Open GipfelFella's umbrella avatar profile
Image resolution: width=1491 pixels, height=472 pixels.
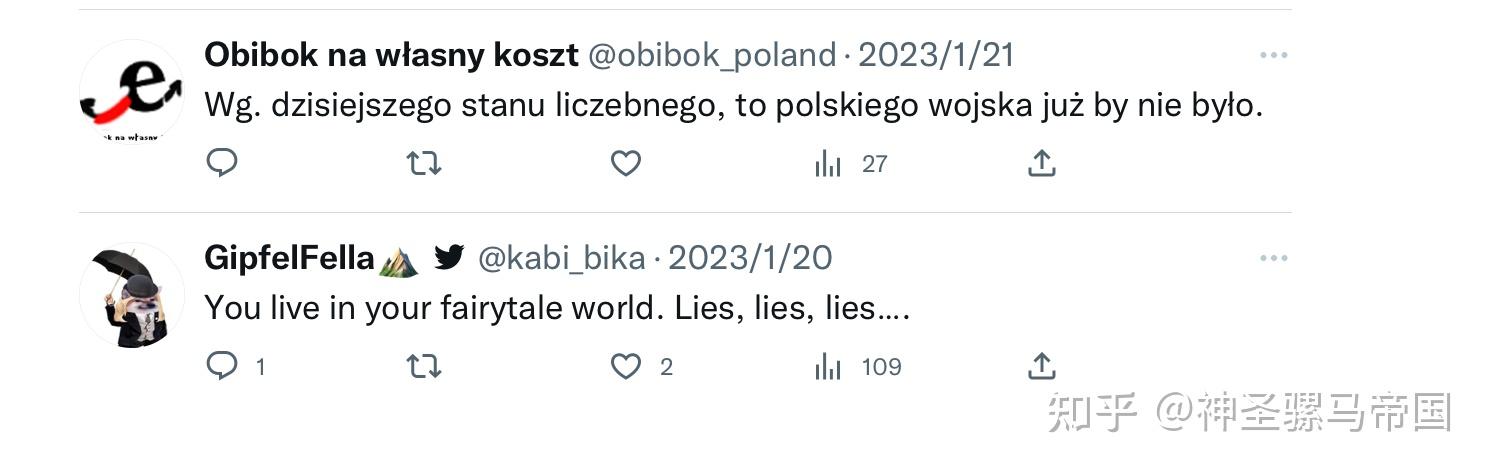click(x=131, y=296)
